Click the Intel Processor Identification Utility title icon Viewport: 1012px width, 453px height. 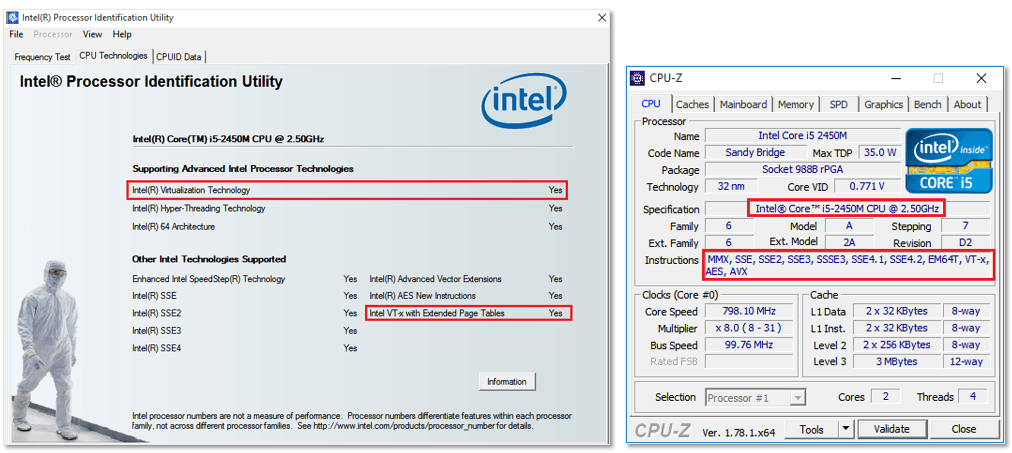click(12, 17)
